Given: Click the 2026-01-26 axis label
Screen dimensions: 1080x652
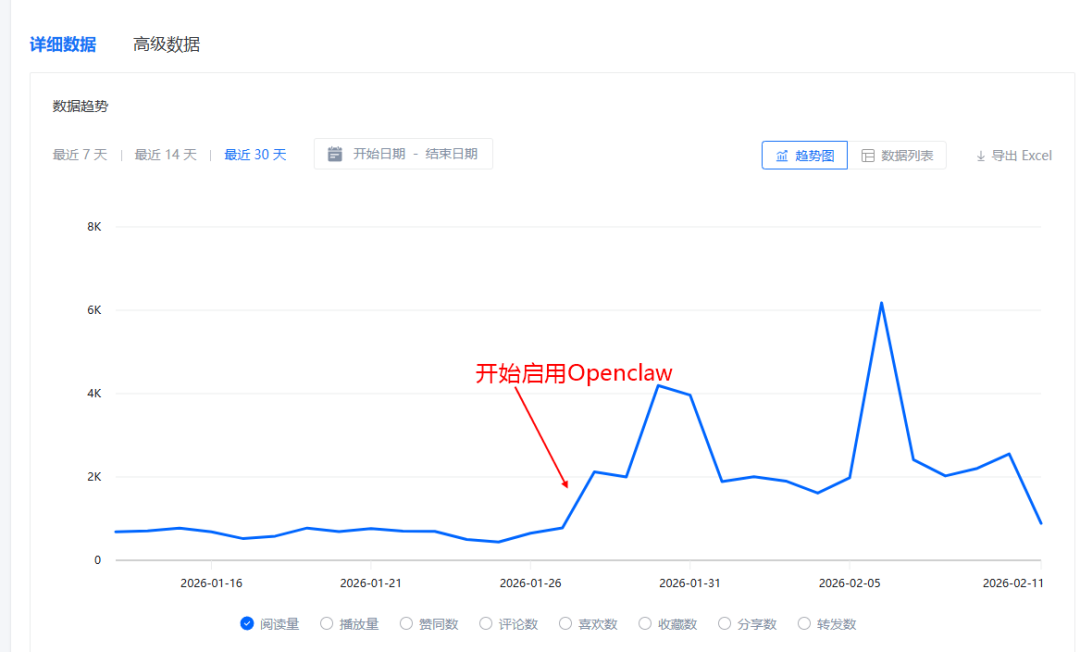Looking at the screenshot, I should 530,583.
